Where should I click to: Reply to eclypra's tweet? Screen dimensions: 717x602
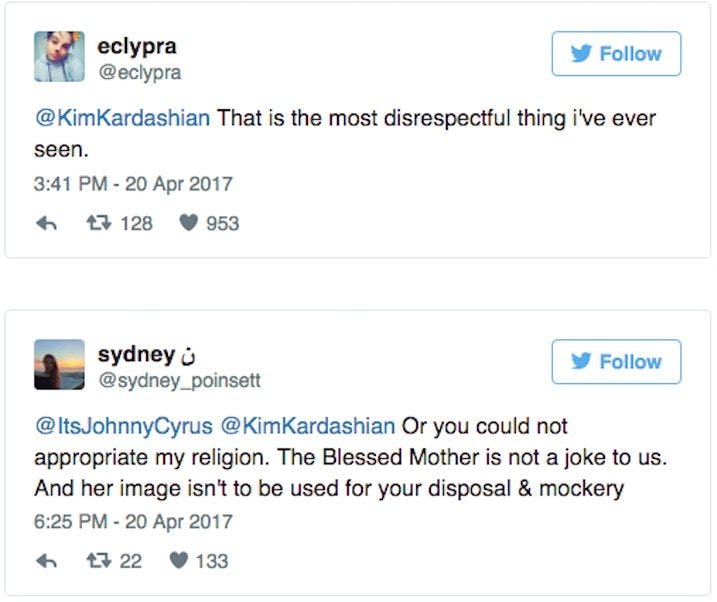click(x=45, y=223)
